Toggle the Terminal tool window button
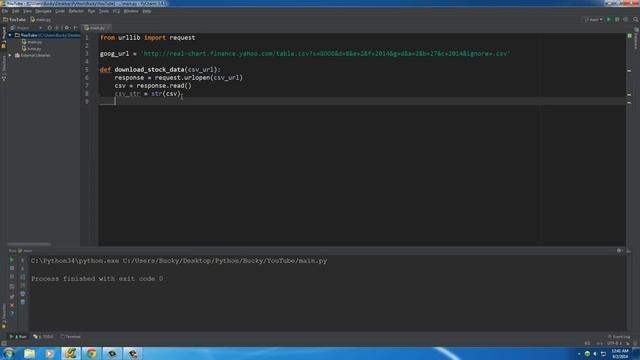Screen dimensions: 640x360 70,336
